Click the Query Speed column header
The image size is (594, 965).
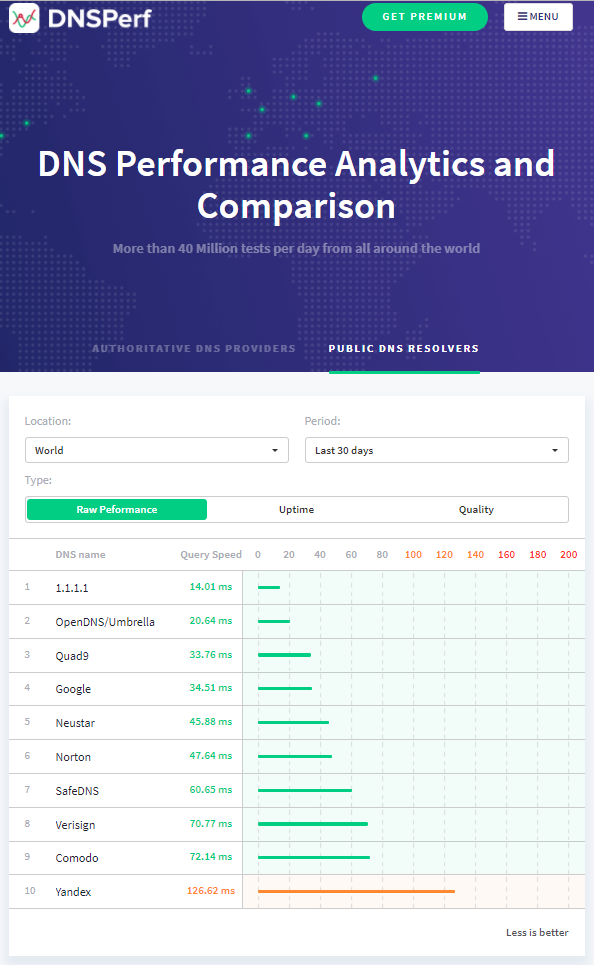pyautogui.click(x=211, y=555)
